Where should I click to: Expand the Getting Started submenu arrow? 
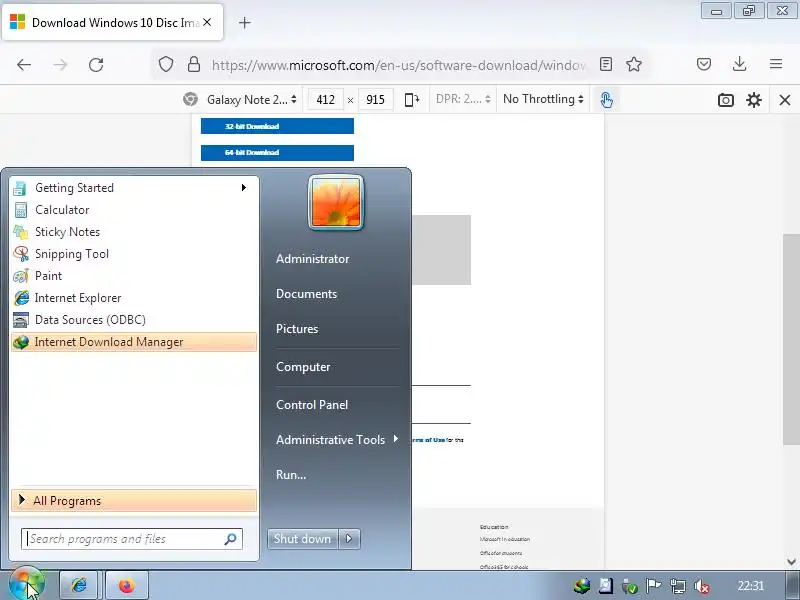tap(244, 188)
